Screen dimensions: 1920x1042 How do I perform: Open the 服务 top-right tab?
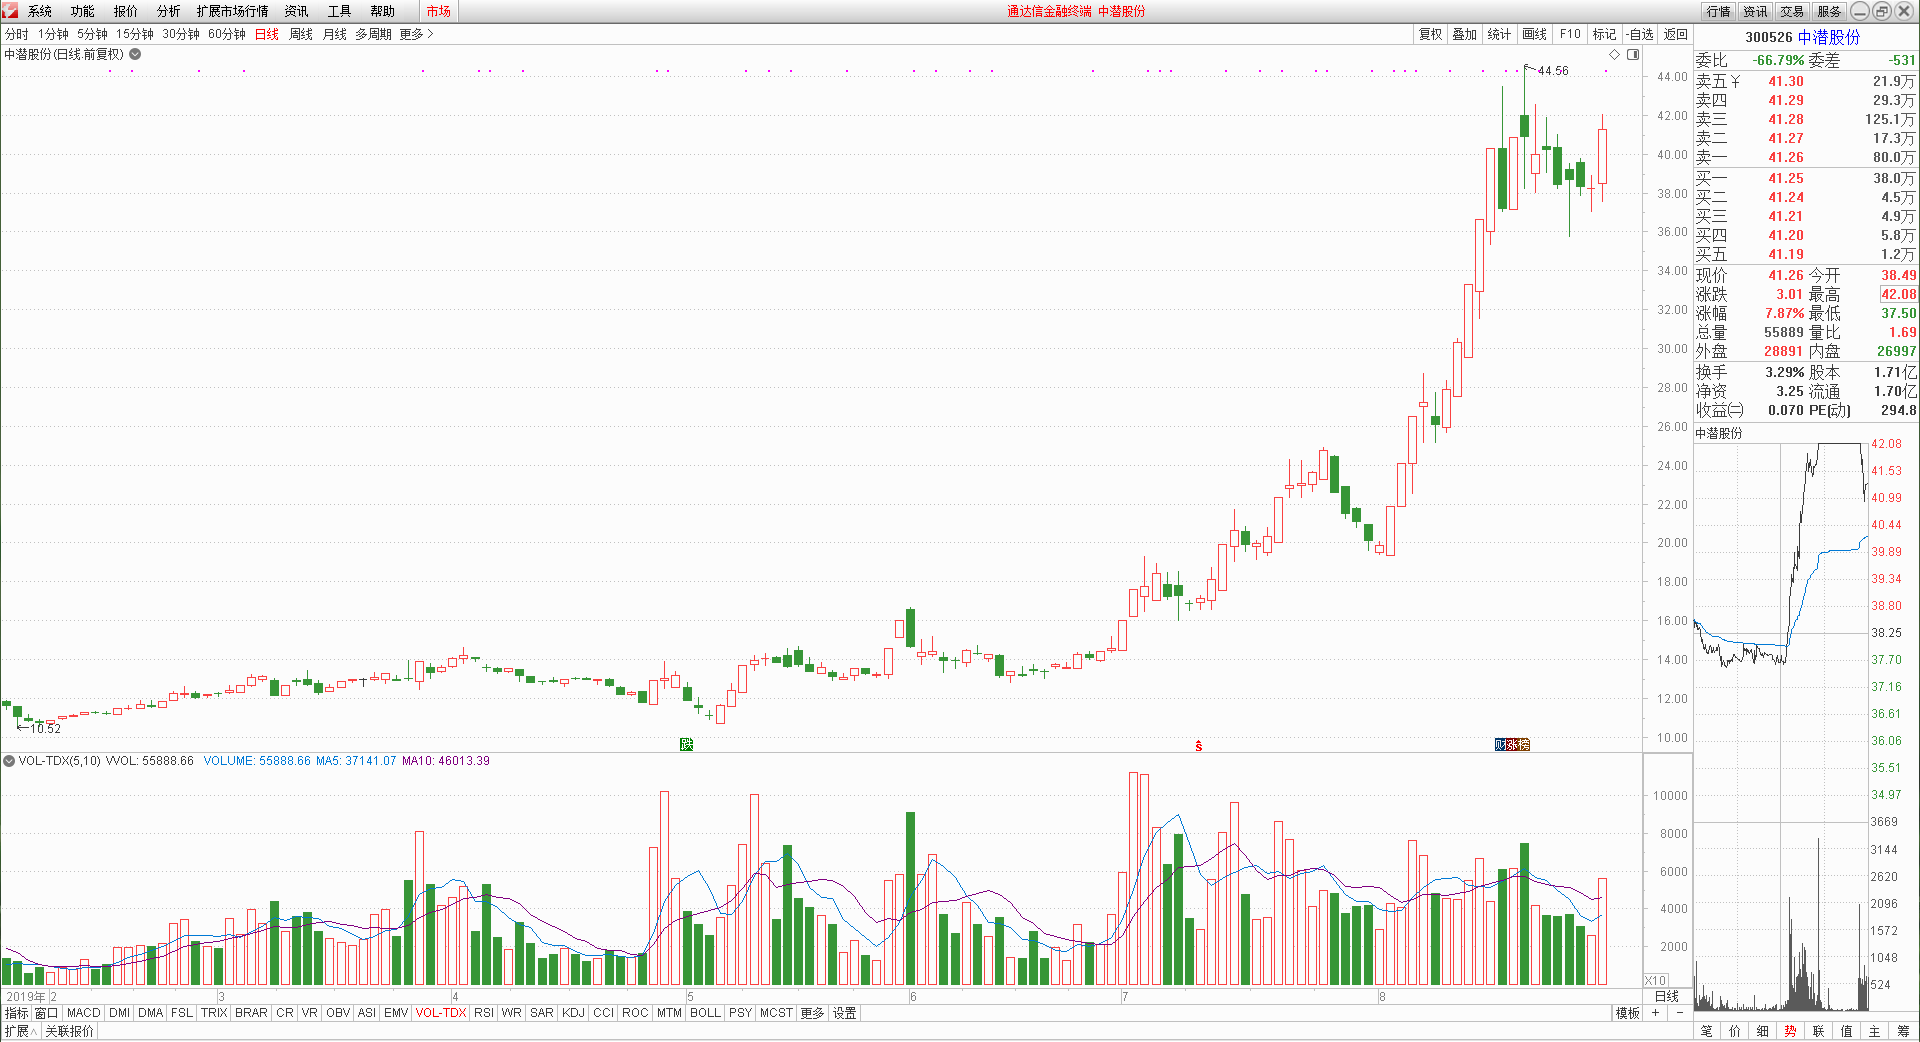tap(1829, 11)
